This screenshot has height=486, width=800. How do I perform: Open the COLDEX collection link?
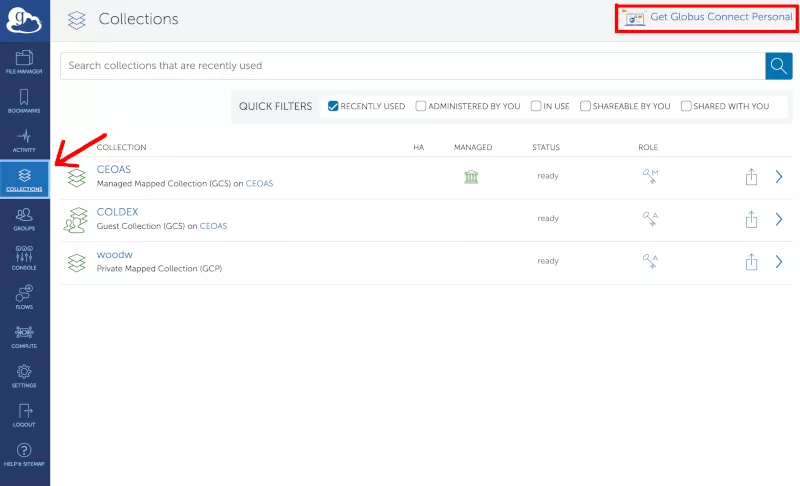(117, 212)
